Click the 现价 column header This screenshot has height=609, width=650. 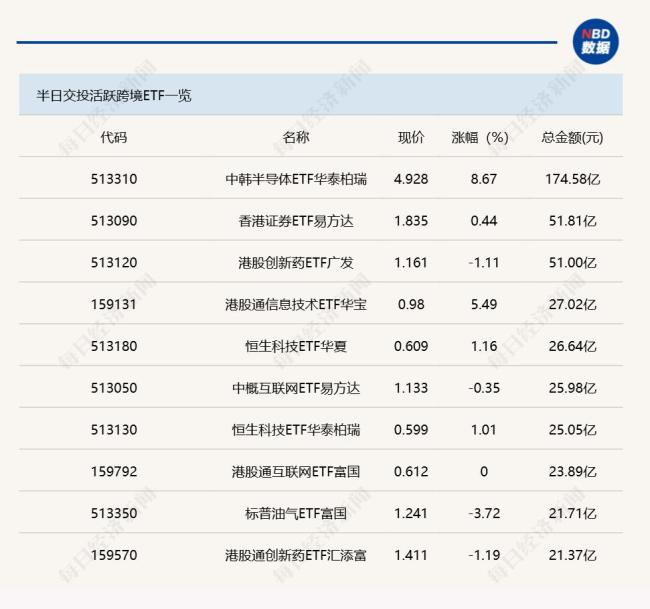pos(411,137)
